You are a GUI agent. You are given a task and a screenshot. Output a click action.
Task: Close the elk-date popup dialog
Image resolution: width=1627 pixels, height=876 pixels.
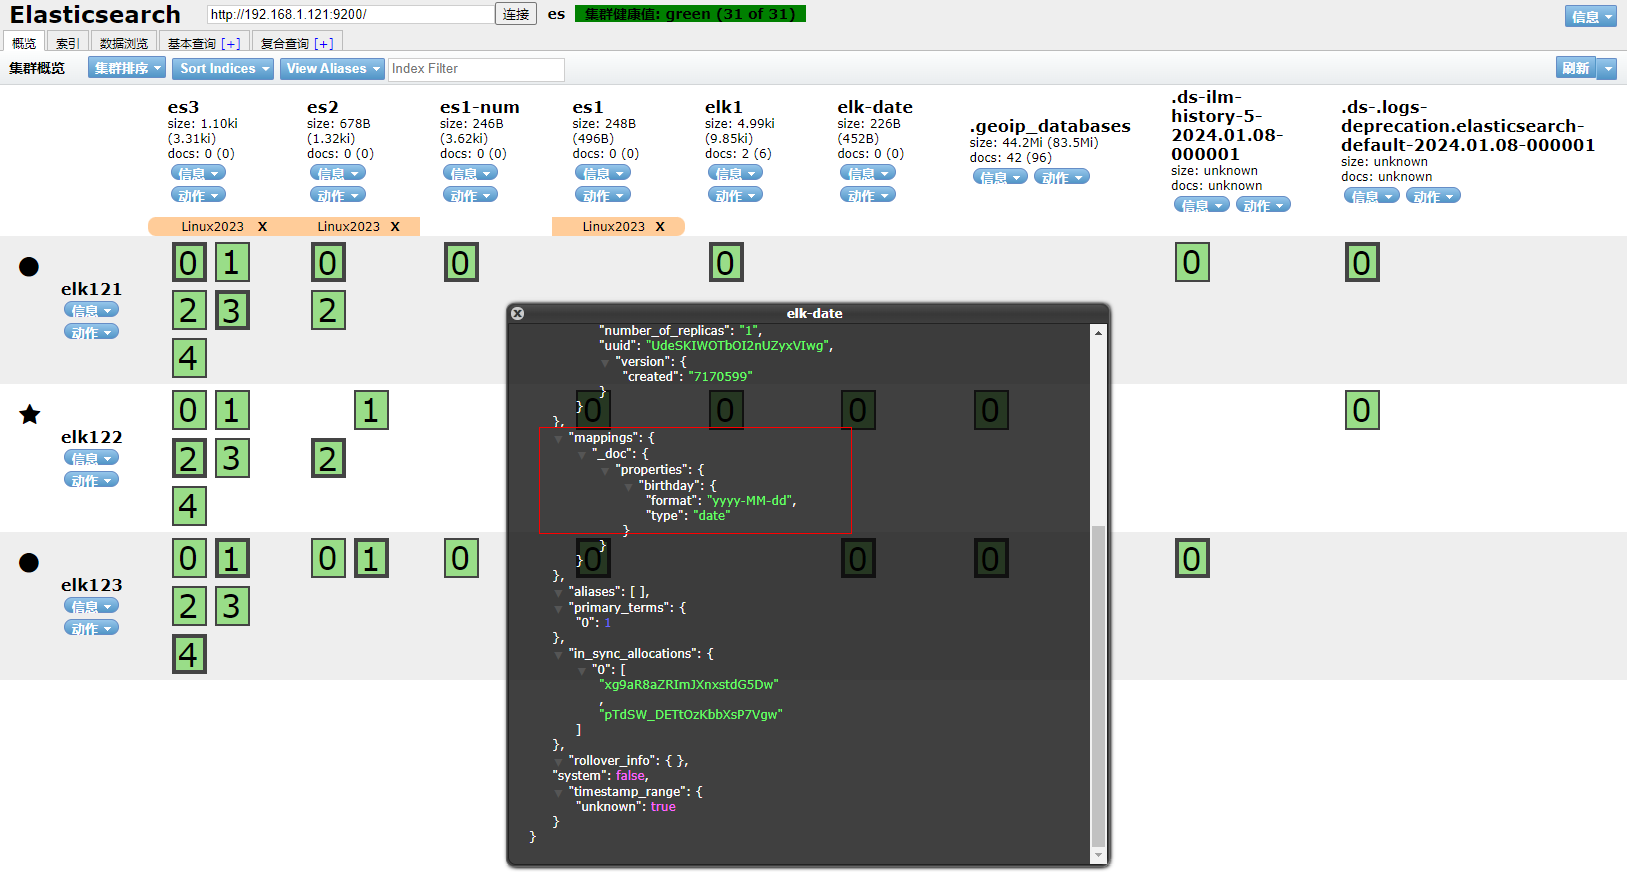pos(517,313)
